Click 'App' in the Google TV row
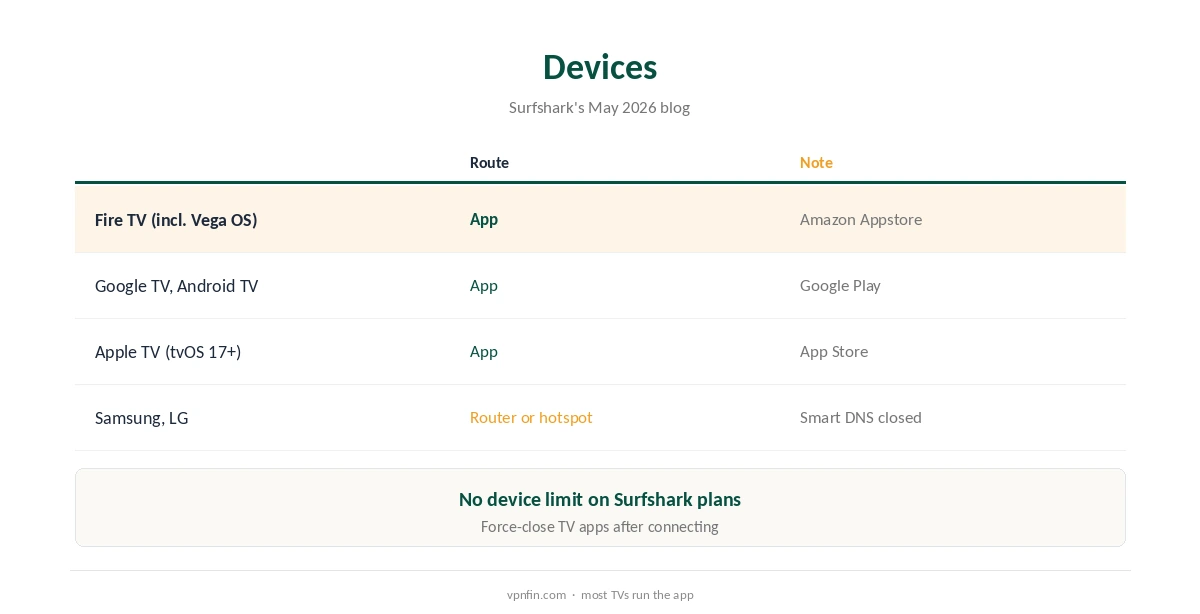 click(484, 285)
